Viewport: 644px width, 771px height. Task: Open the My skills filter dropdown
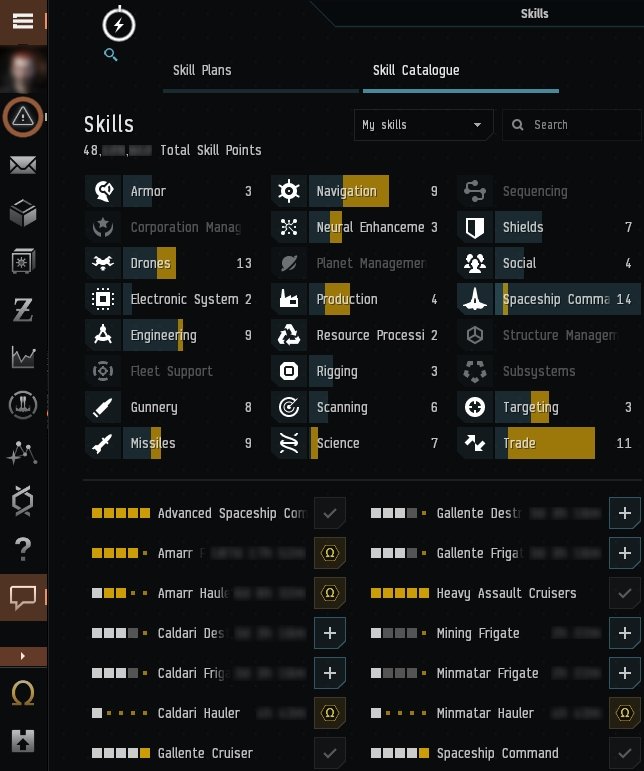[423, 125]
